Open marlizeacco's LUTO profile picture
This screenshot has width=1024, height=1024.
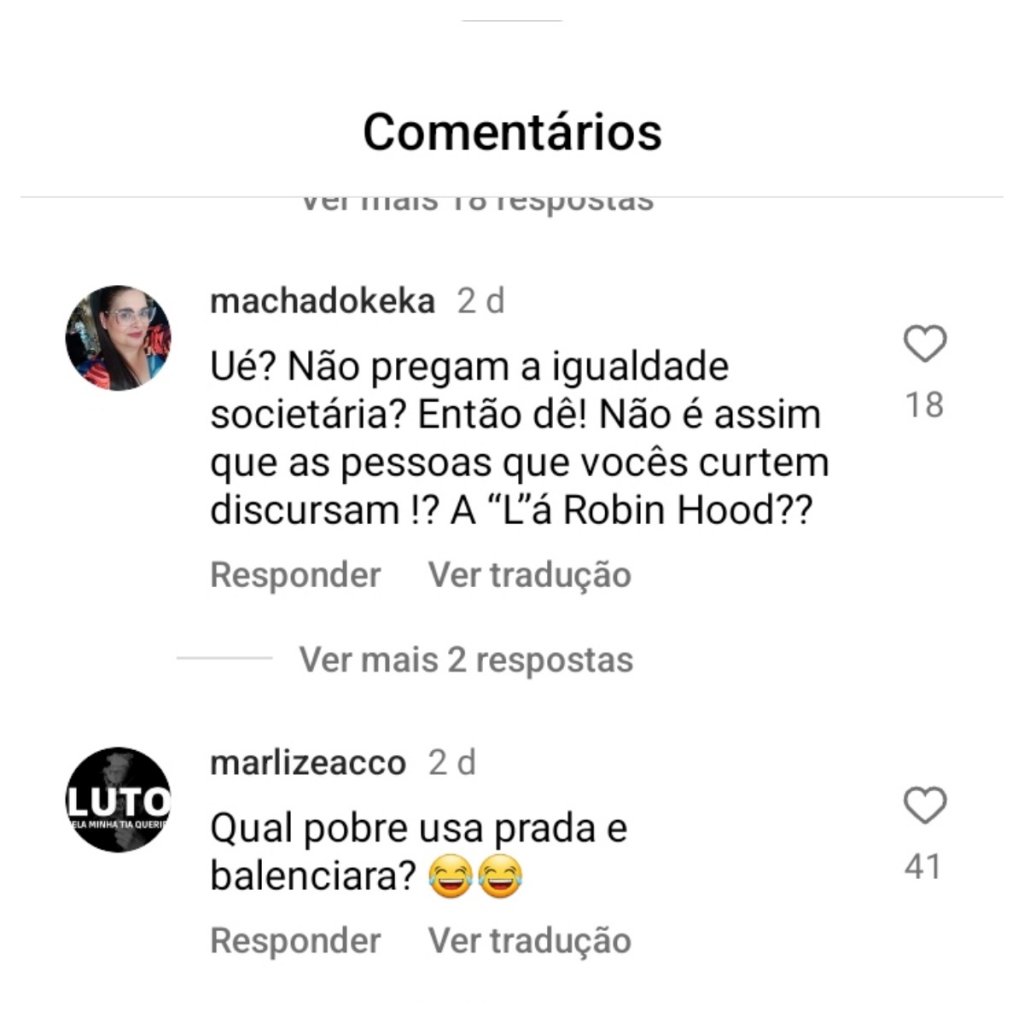click(118, 799)
